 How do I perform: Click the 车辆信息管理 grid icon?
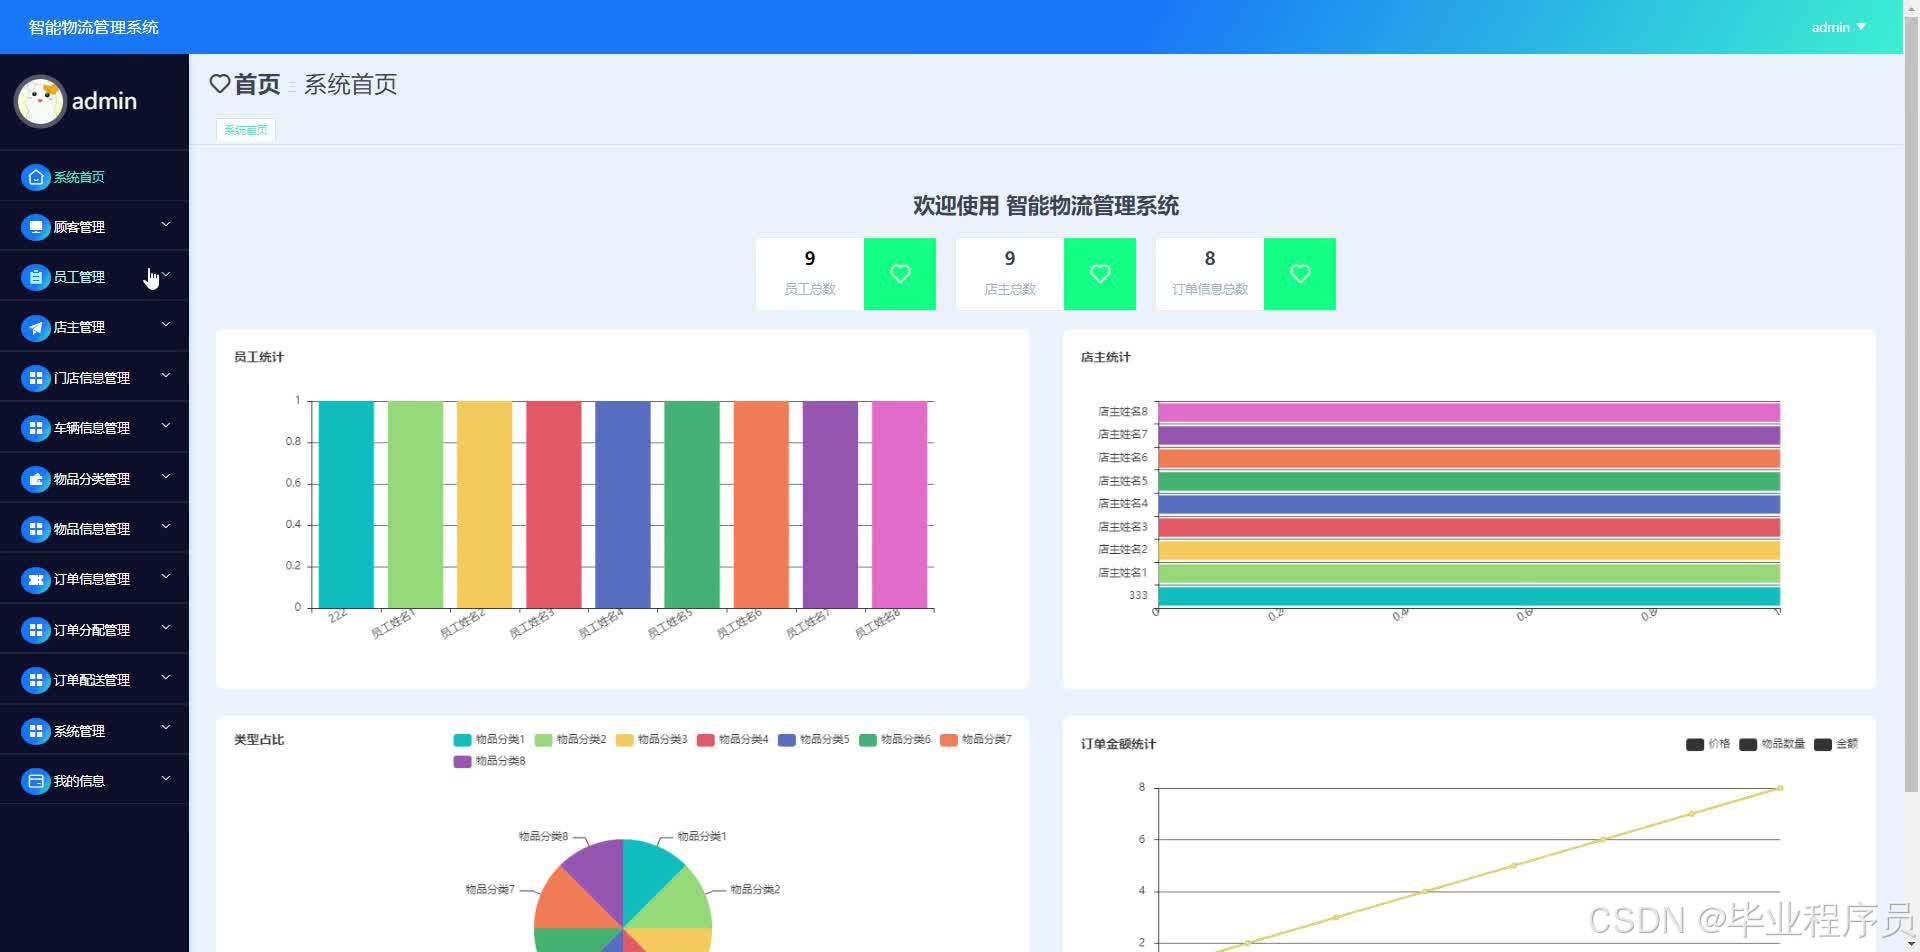tap(36, 428)
